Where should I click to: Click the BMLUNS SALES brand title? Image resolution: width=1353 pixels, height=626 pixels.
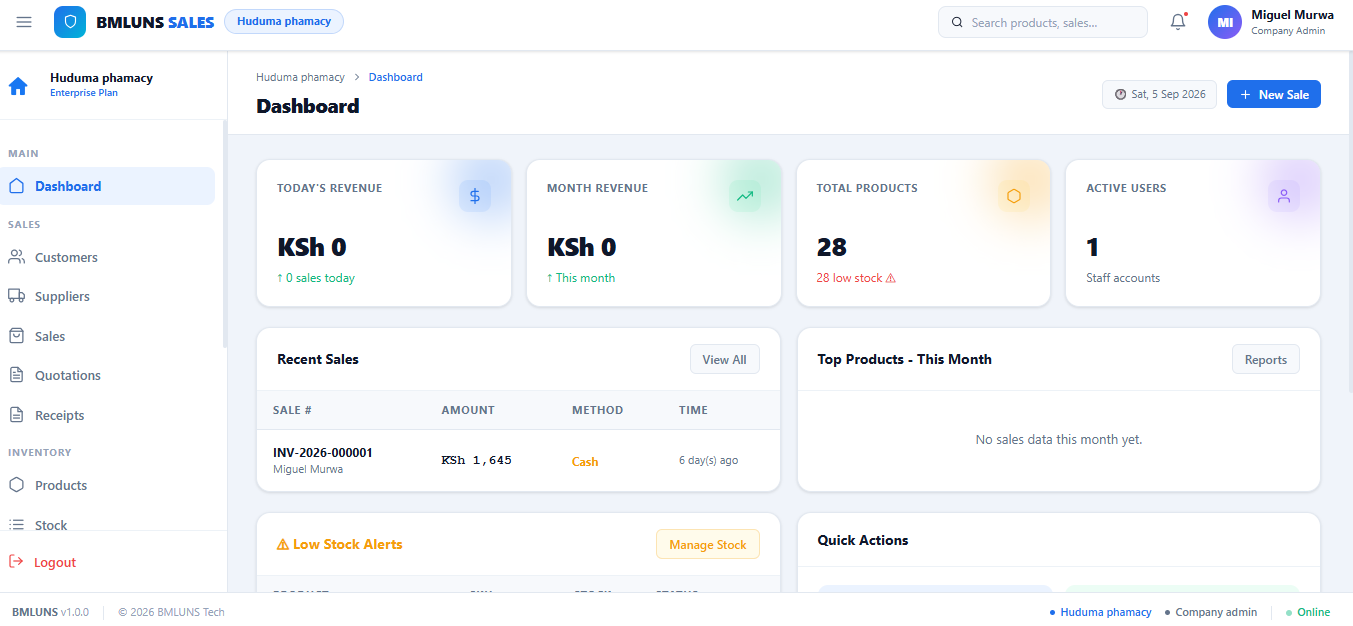155,22
